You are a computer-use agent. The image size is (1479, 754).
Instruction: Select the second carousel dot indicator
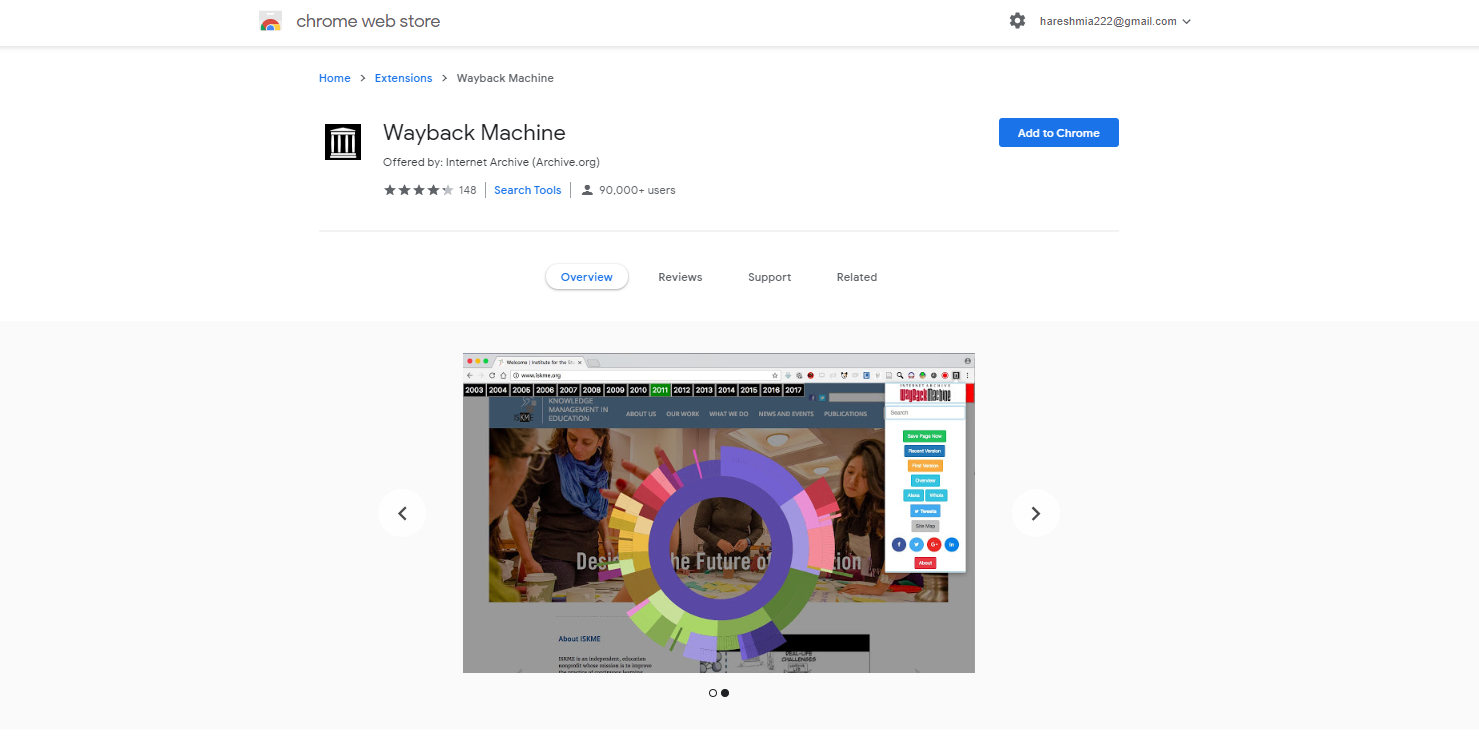coord(725,693)
